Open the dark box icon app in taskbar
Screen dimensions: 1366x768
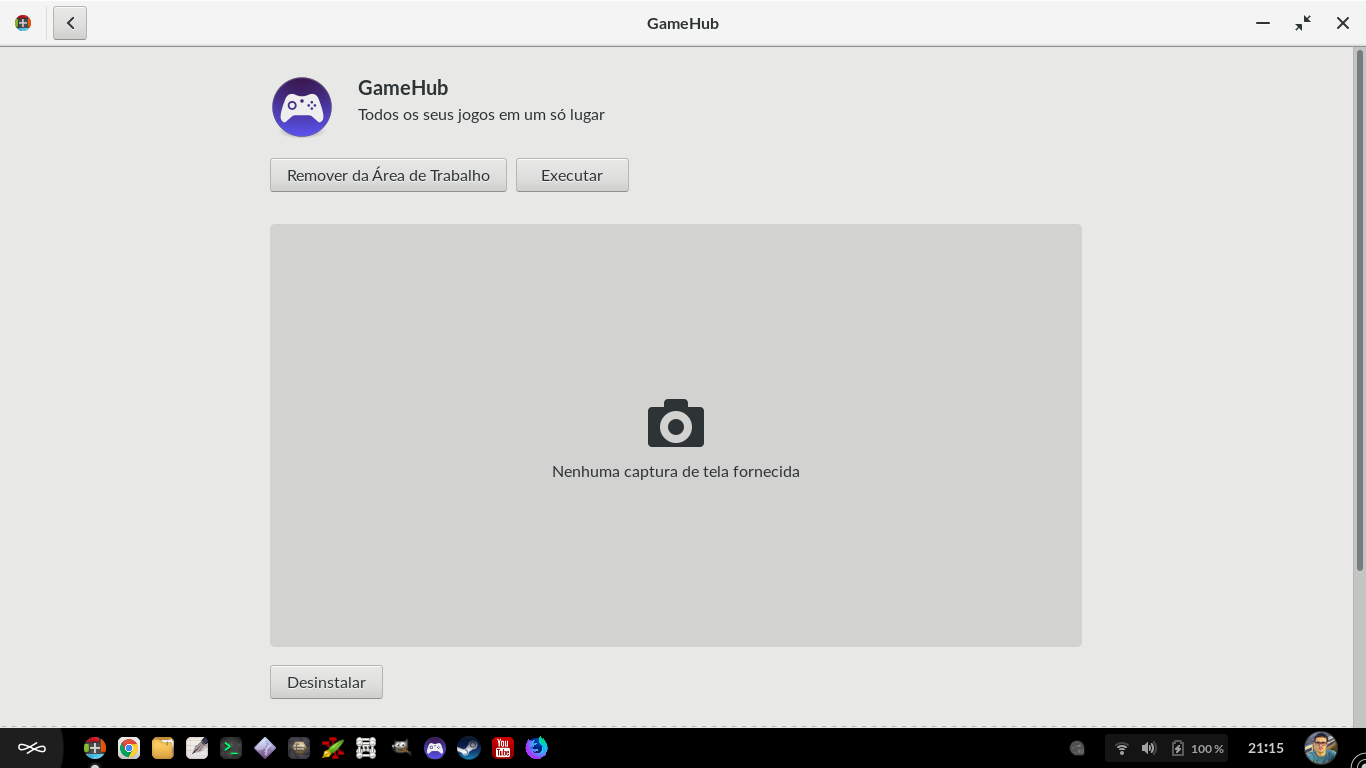tap(299, 748)
